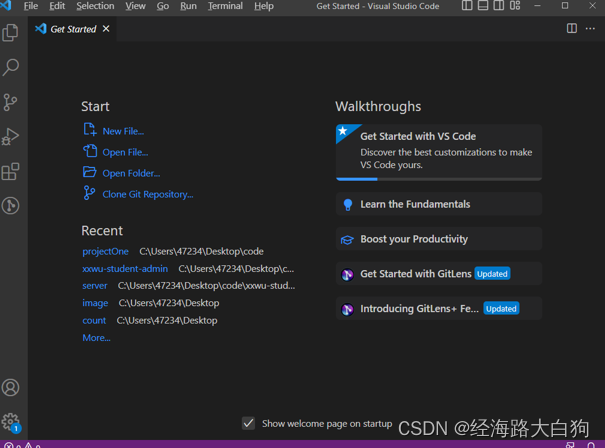Click the graduation cap icon of Boost your Productivity

click(x=347, y=240)
